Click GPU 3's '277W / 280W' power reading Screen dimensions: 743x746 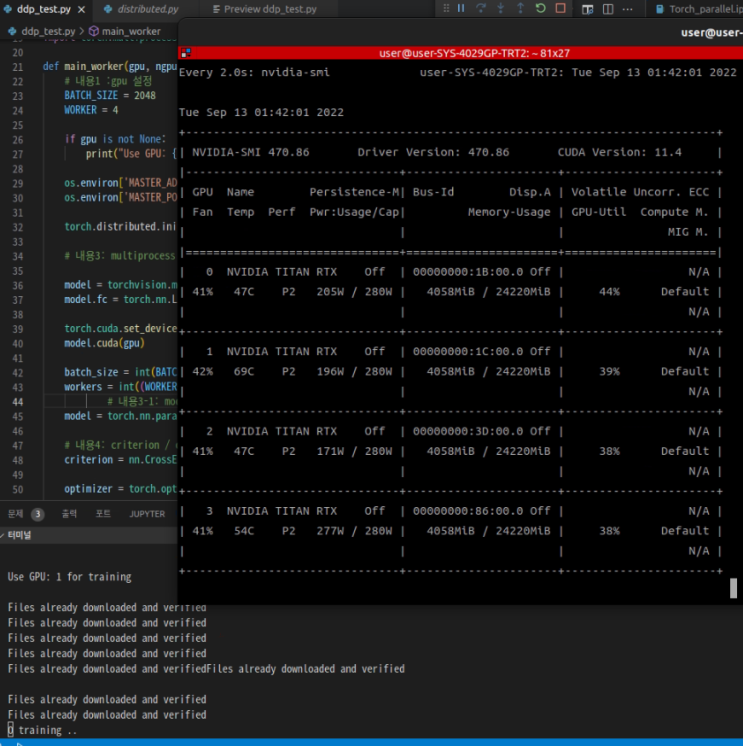(x=354, y=531)
